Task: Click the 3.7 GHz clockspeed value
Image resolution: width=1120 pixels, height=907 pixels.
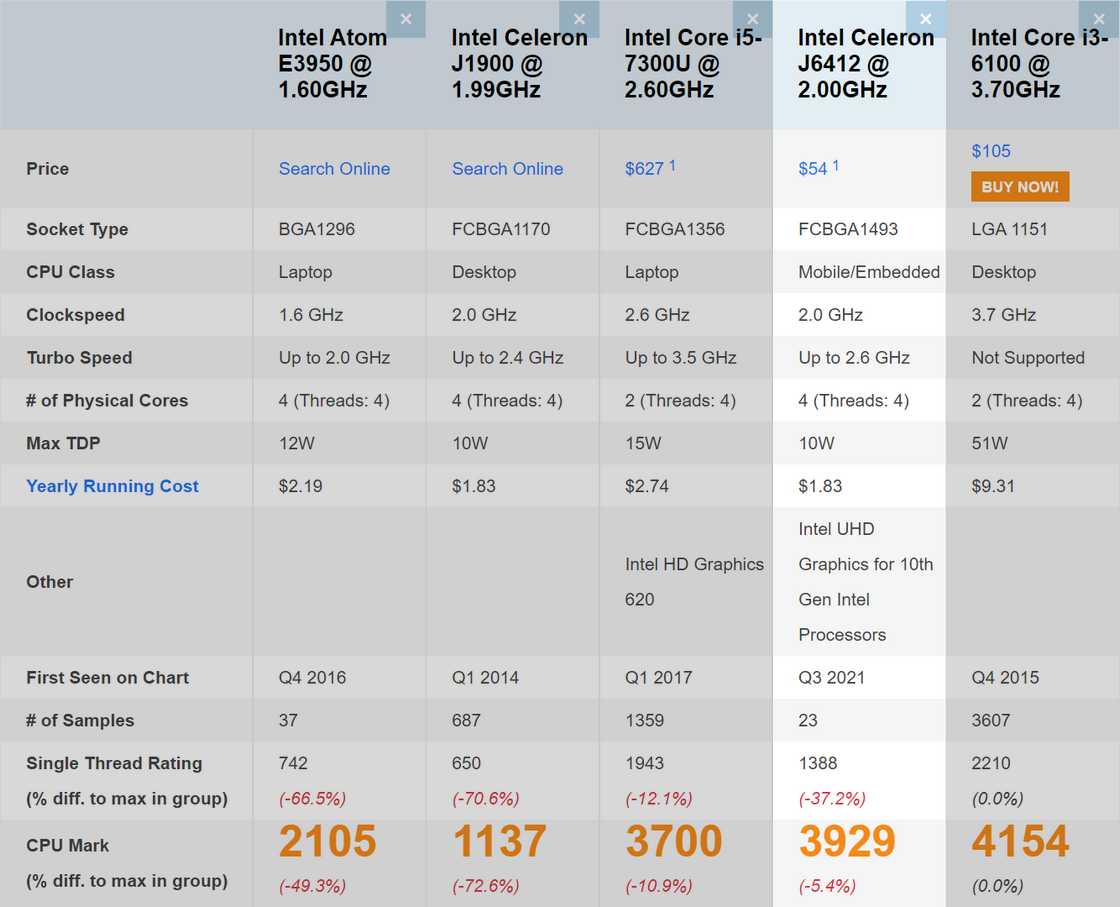Action: tap(1004, 315)
